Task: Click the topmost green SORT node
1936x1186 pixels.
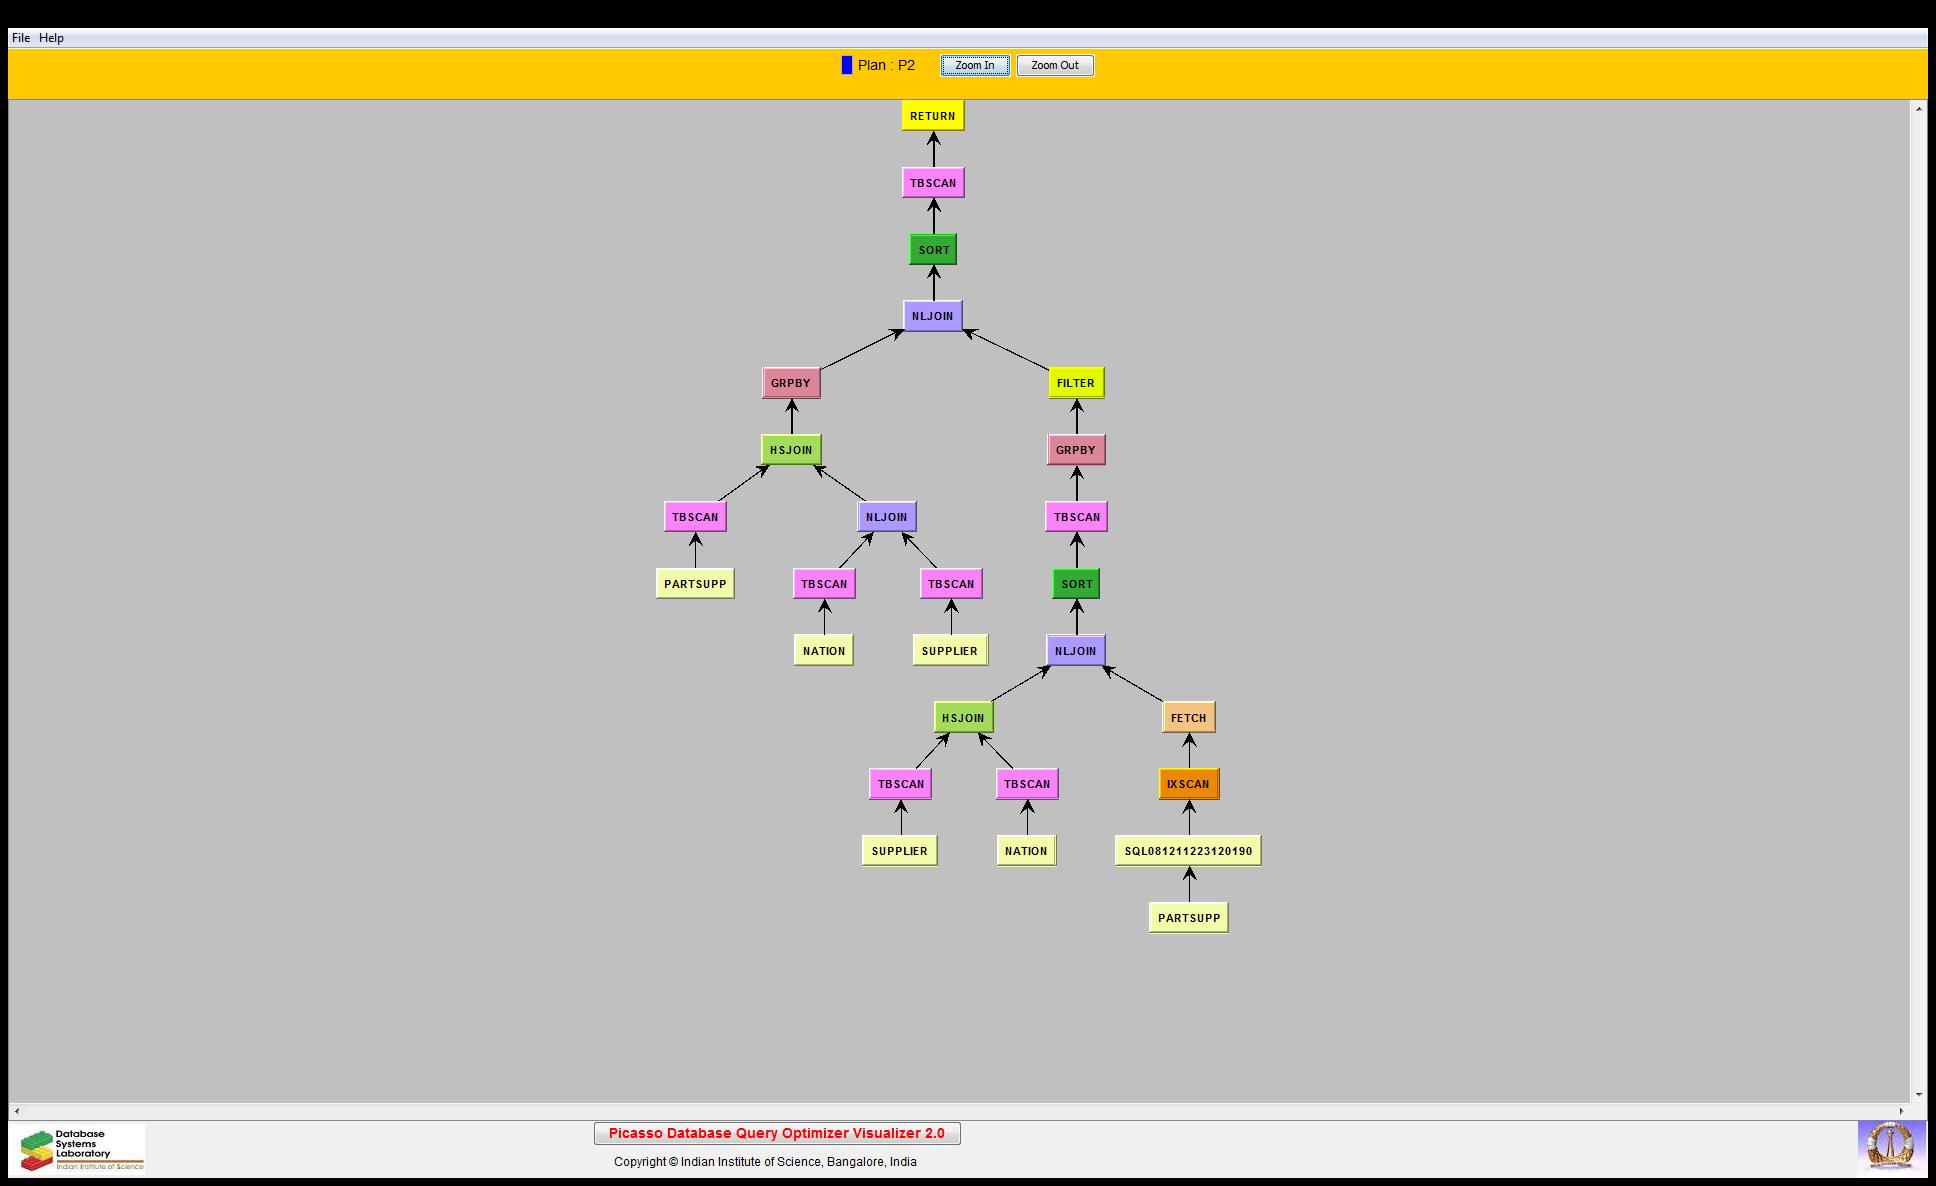Action: [933, 250]
